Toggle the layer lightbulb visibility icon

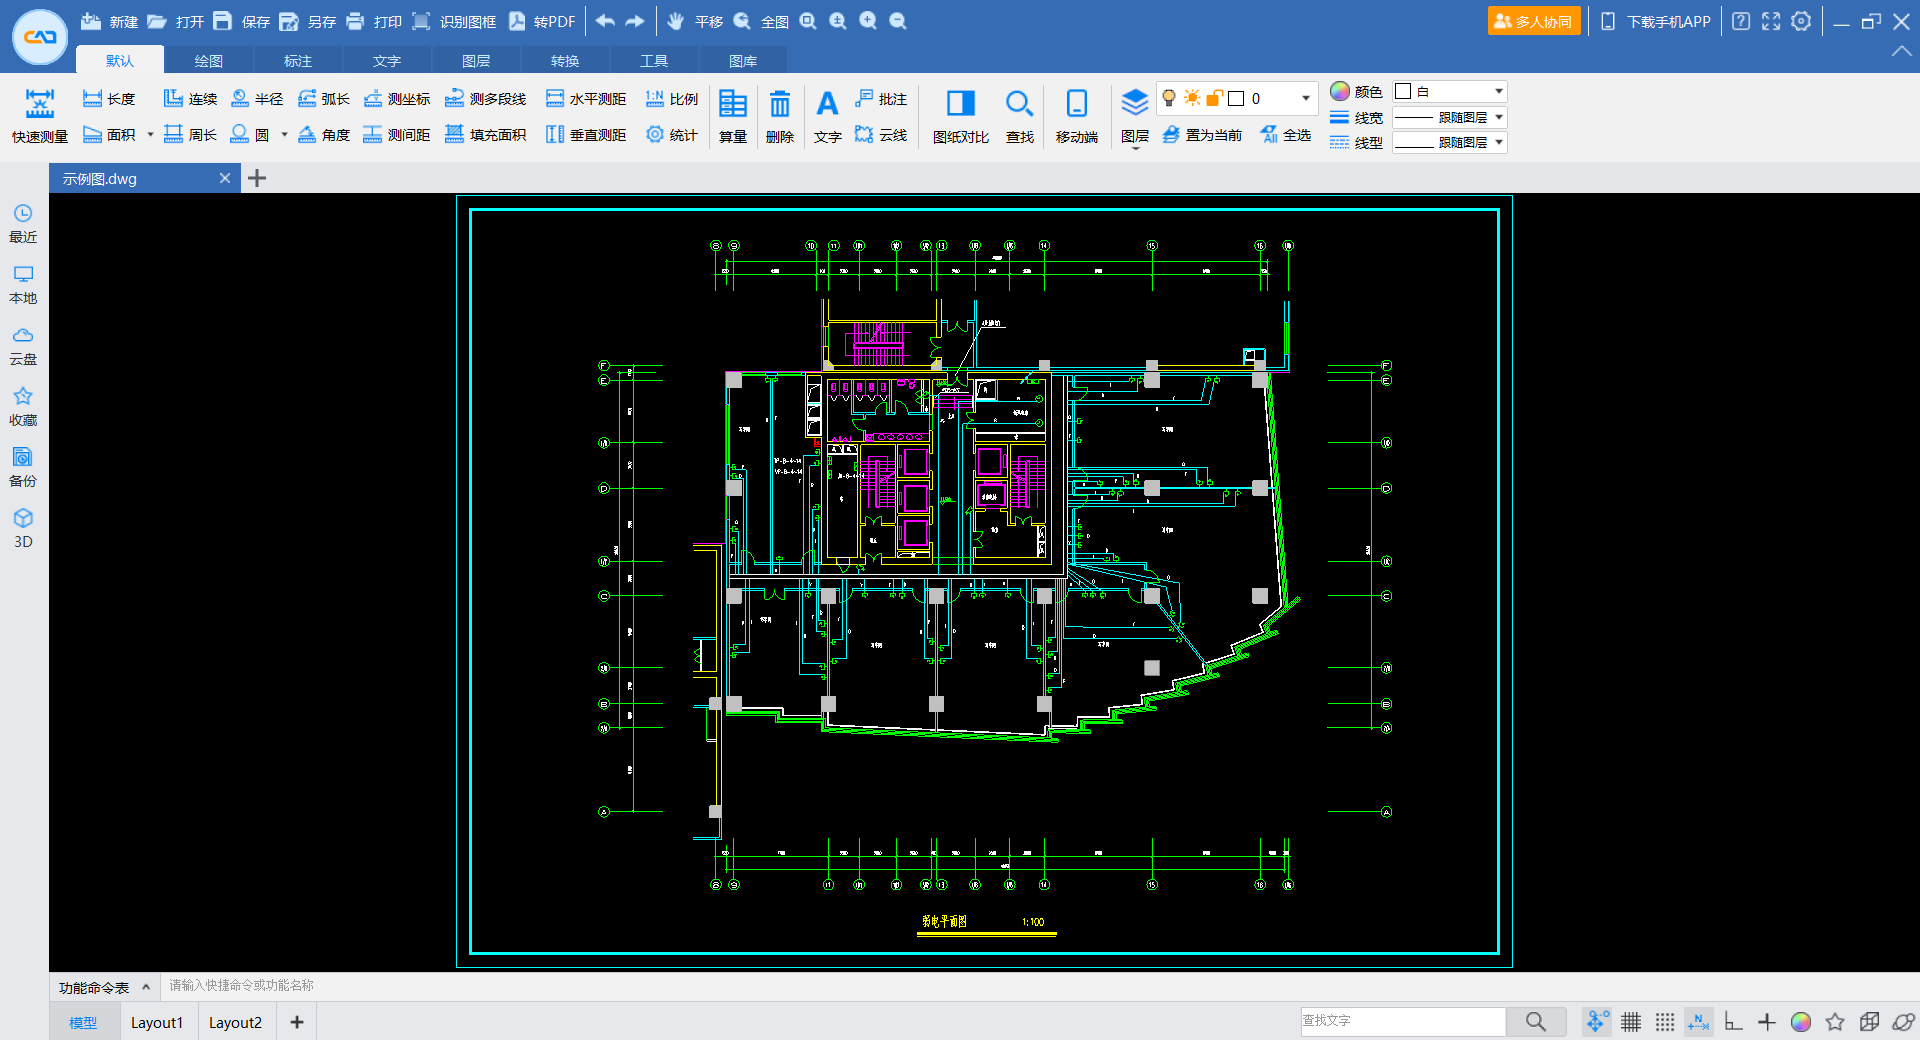pyautogui.click(x=1169, y=98)
